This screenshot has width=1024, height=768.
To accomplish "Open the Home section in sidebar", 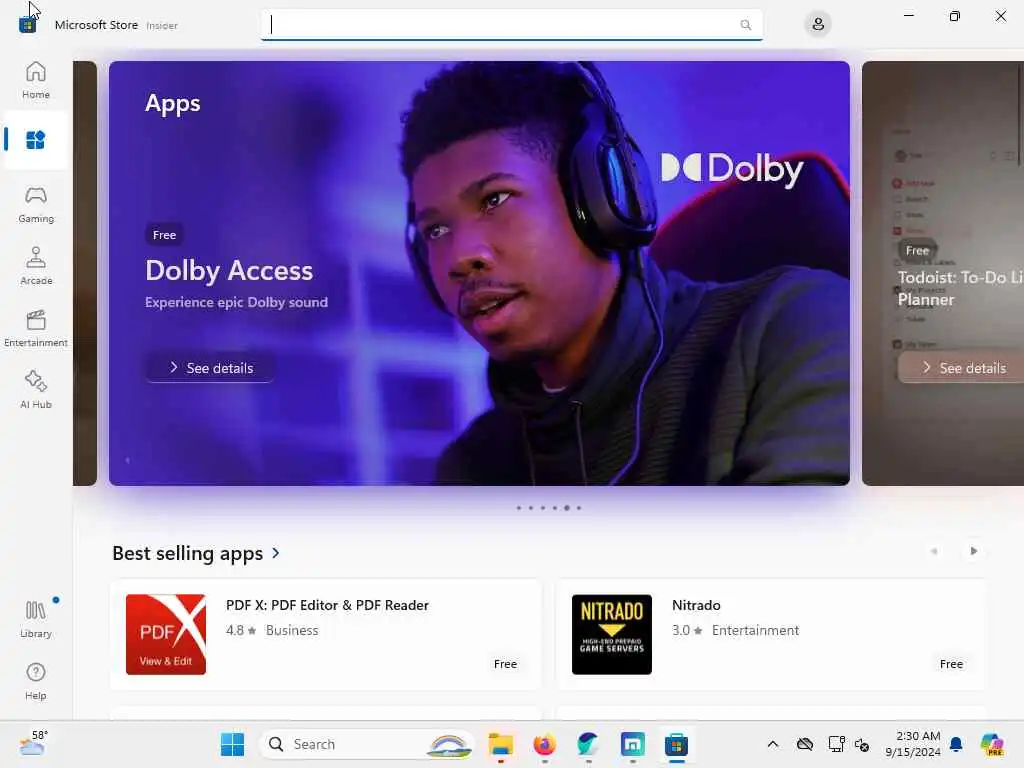I will 35,80.
